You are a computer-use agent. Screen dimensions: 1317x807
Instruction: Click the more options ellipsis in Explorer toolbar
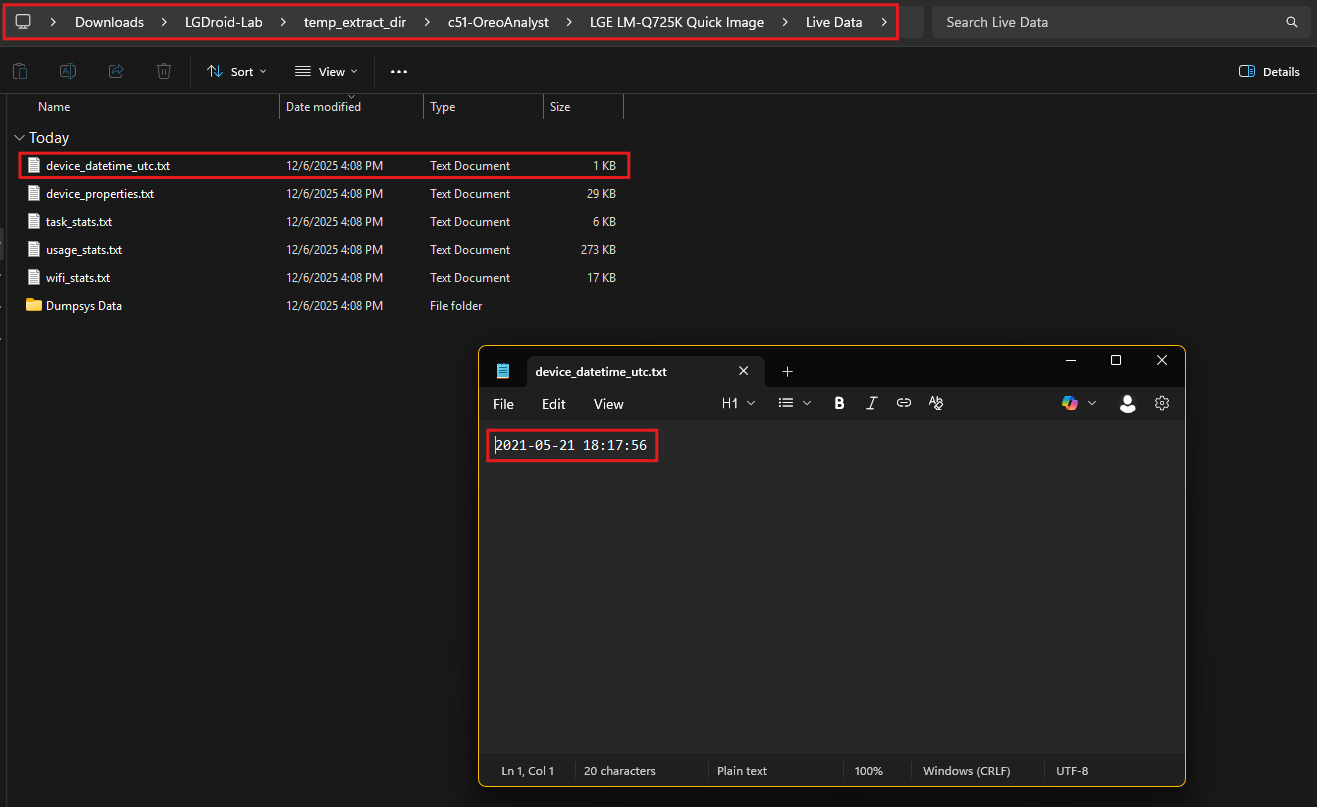point(399,71)
